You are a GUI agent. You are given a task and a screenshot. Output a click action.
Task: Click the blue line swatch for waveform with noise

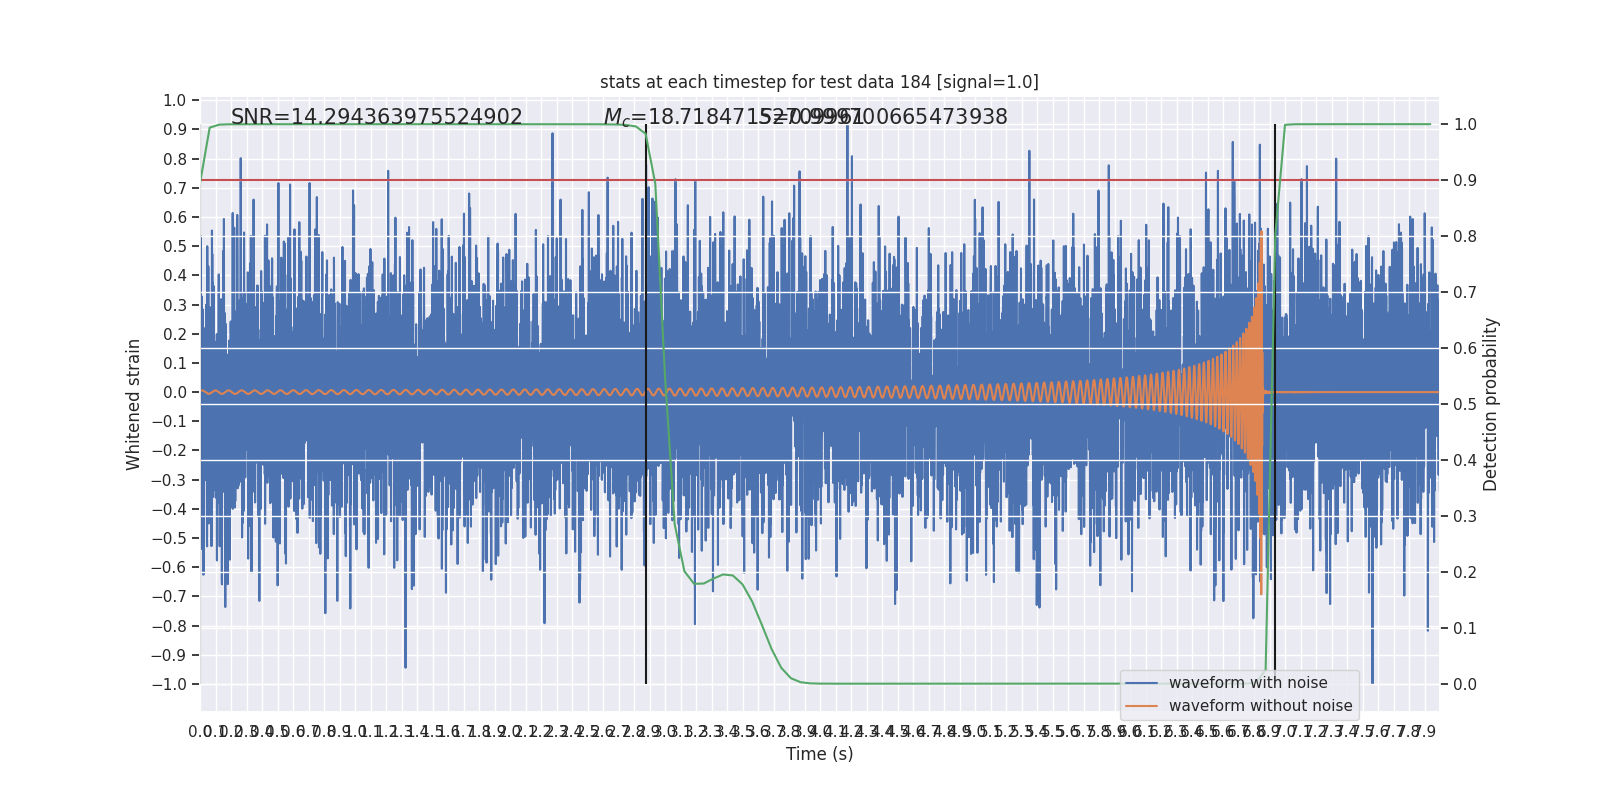pos(1141,683)
